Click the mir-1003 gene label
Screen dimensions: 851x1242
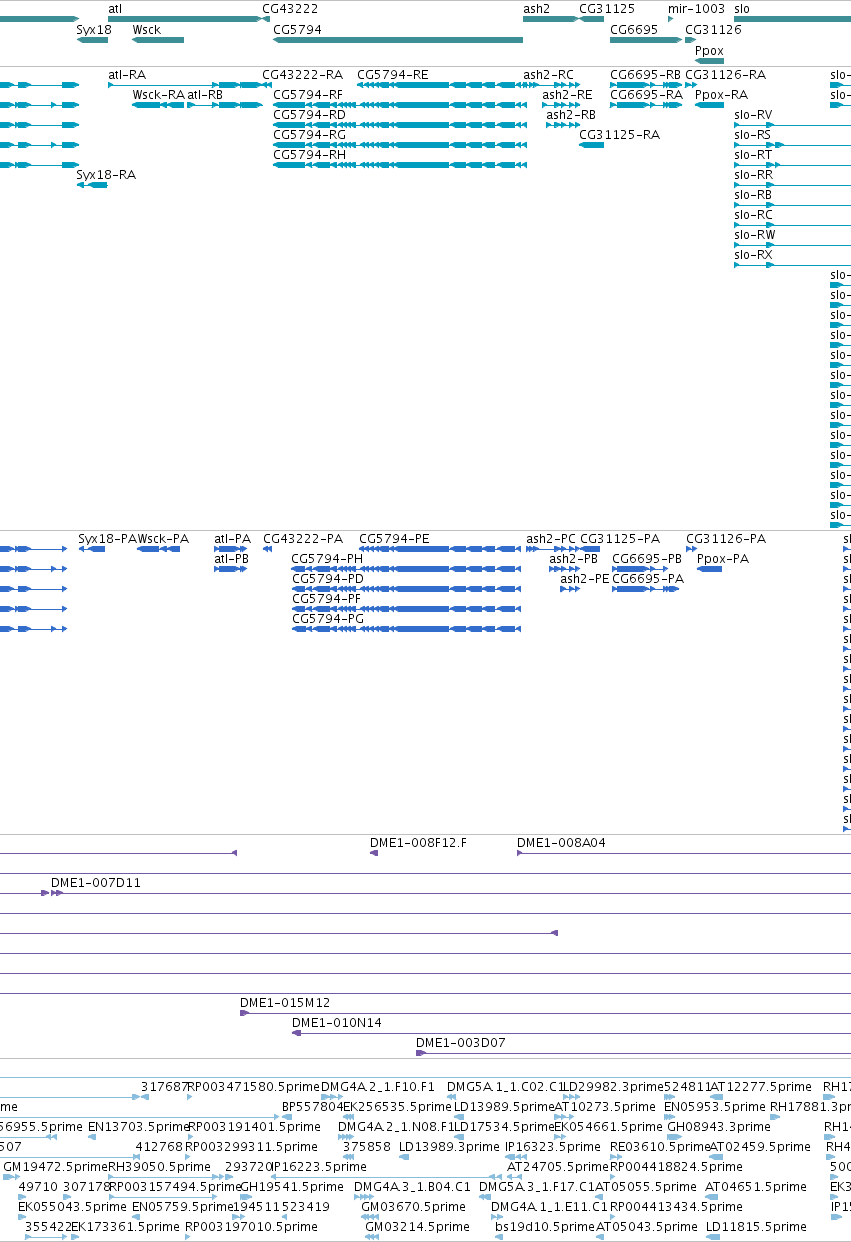tap(696, 8)
